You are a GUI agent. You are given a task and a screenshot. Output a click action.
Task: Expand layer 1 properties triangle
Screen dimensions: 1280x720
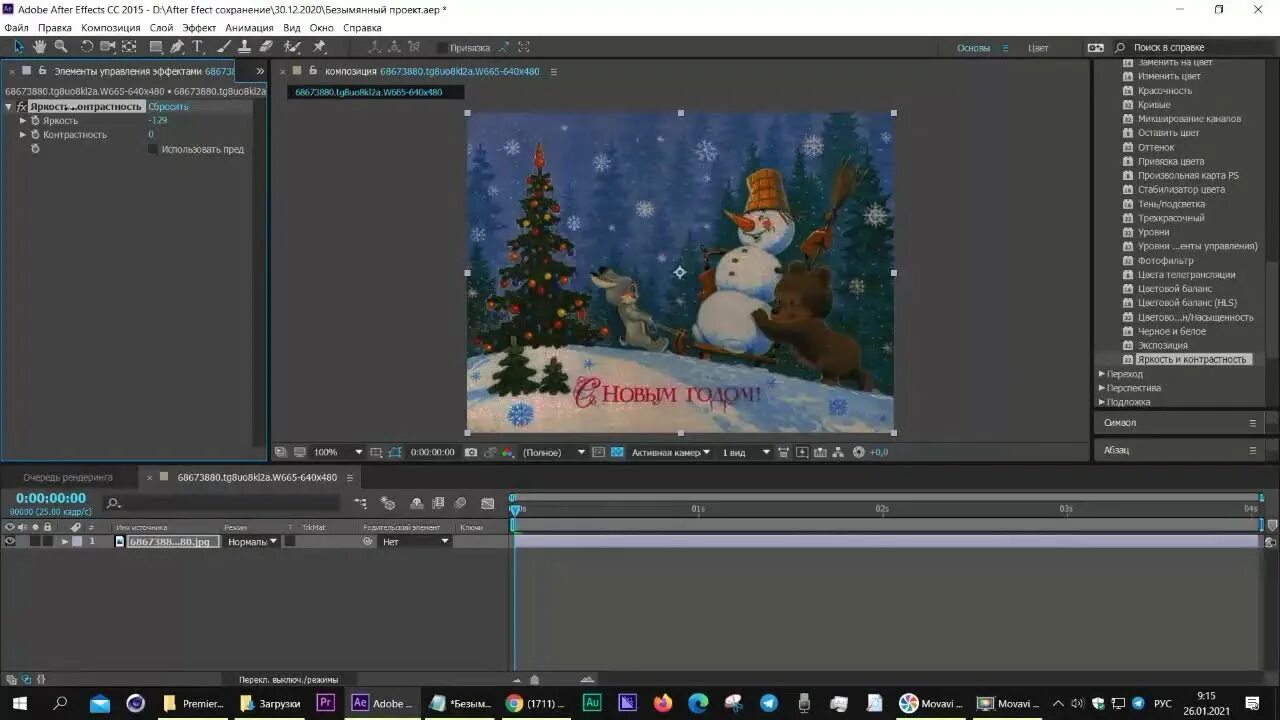65,541
